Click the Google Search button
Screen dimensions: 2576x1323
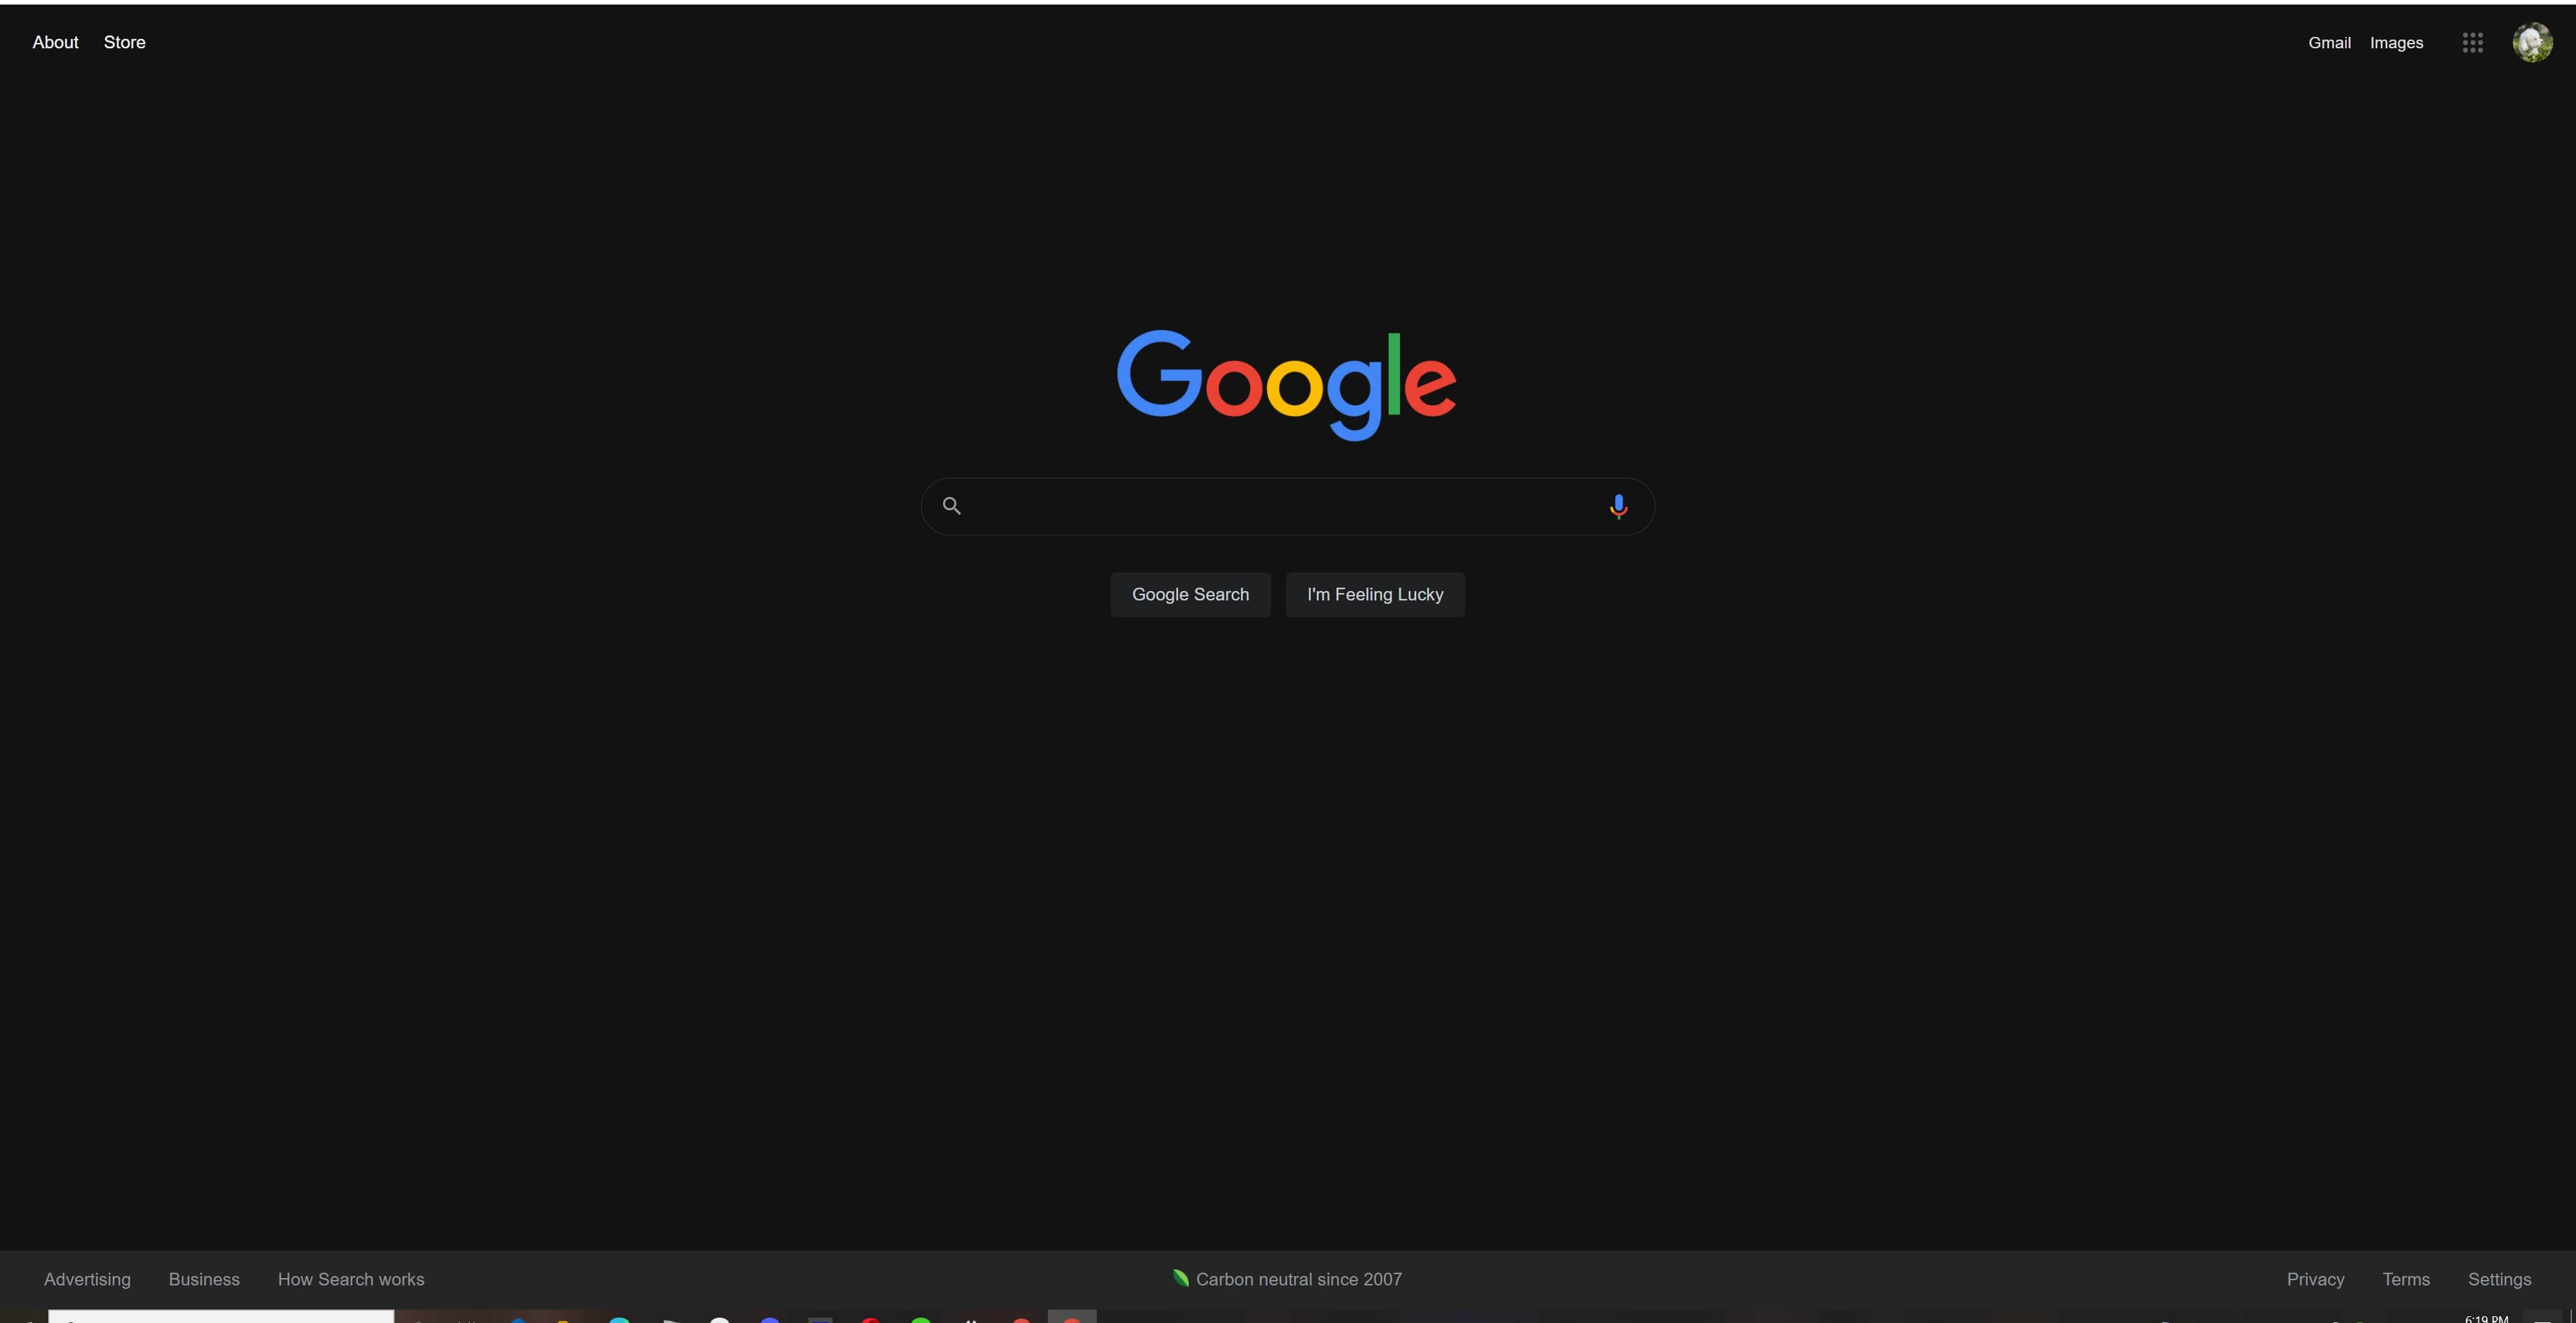pos(1189,594)
